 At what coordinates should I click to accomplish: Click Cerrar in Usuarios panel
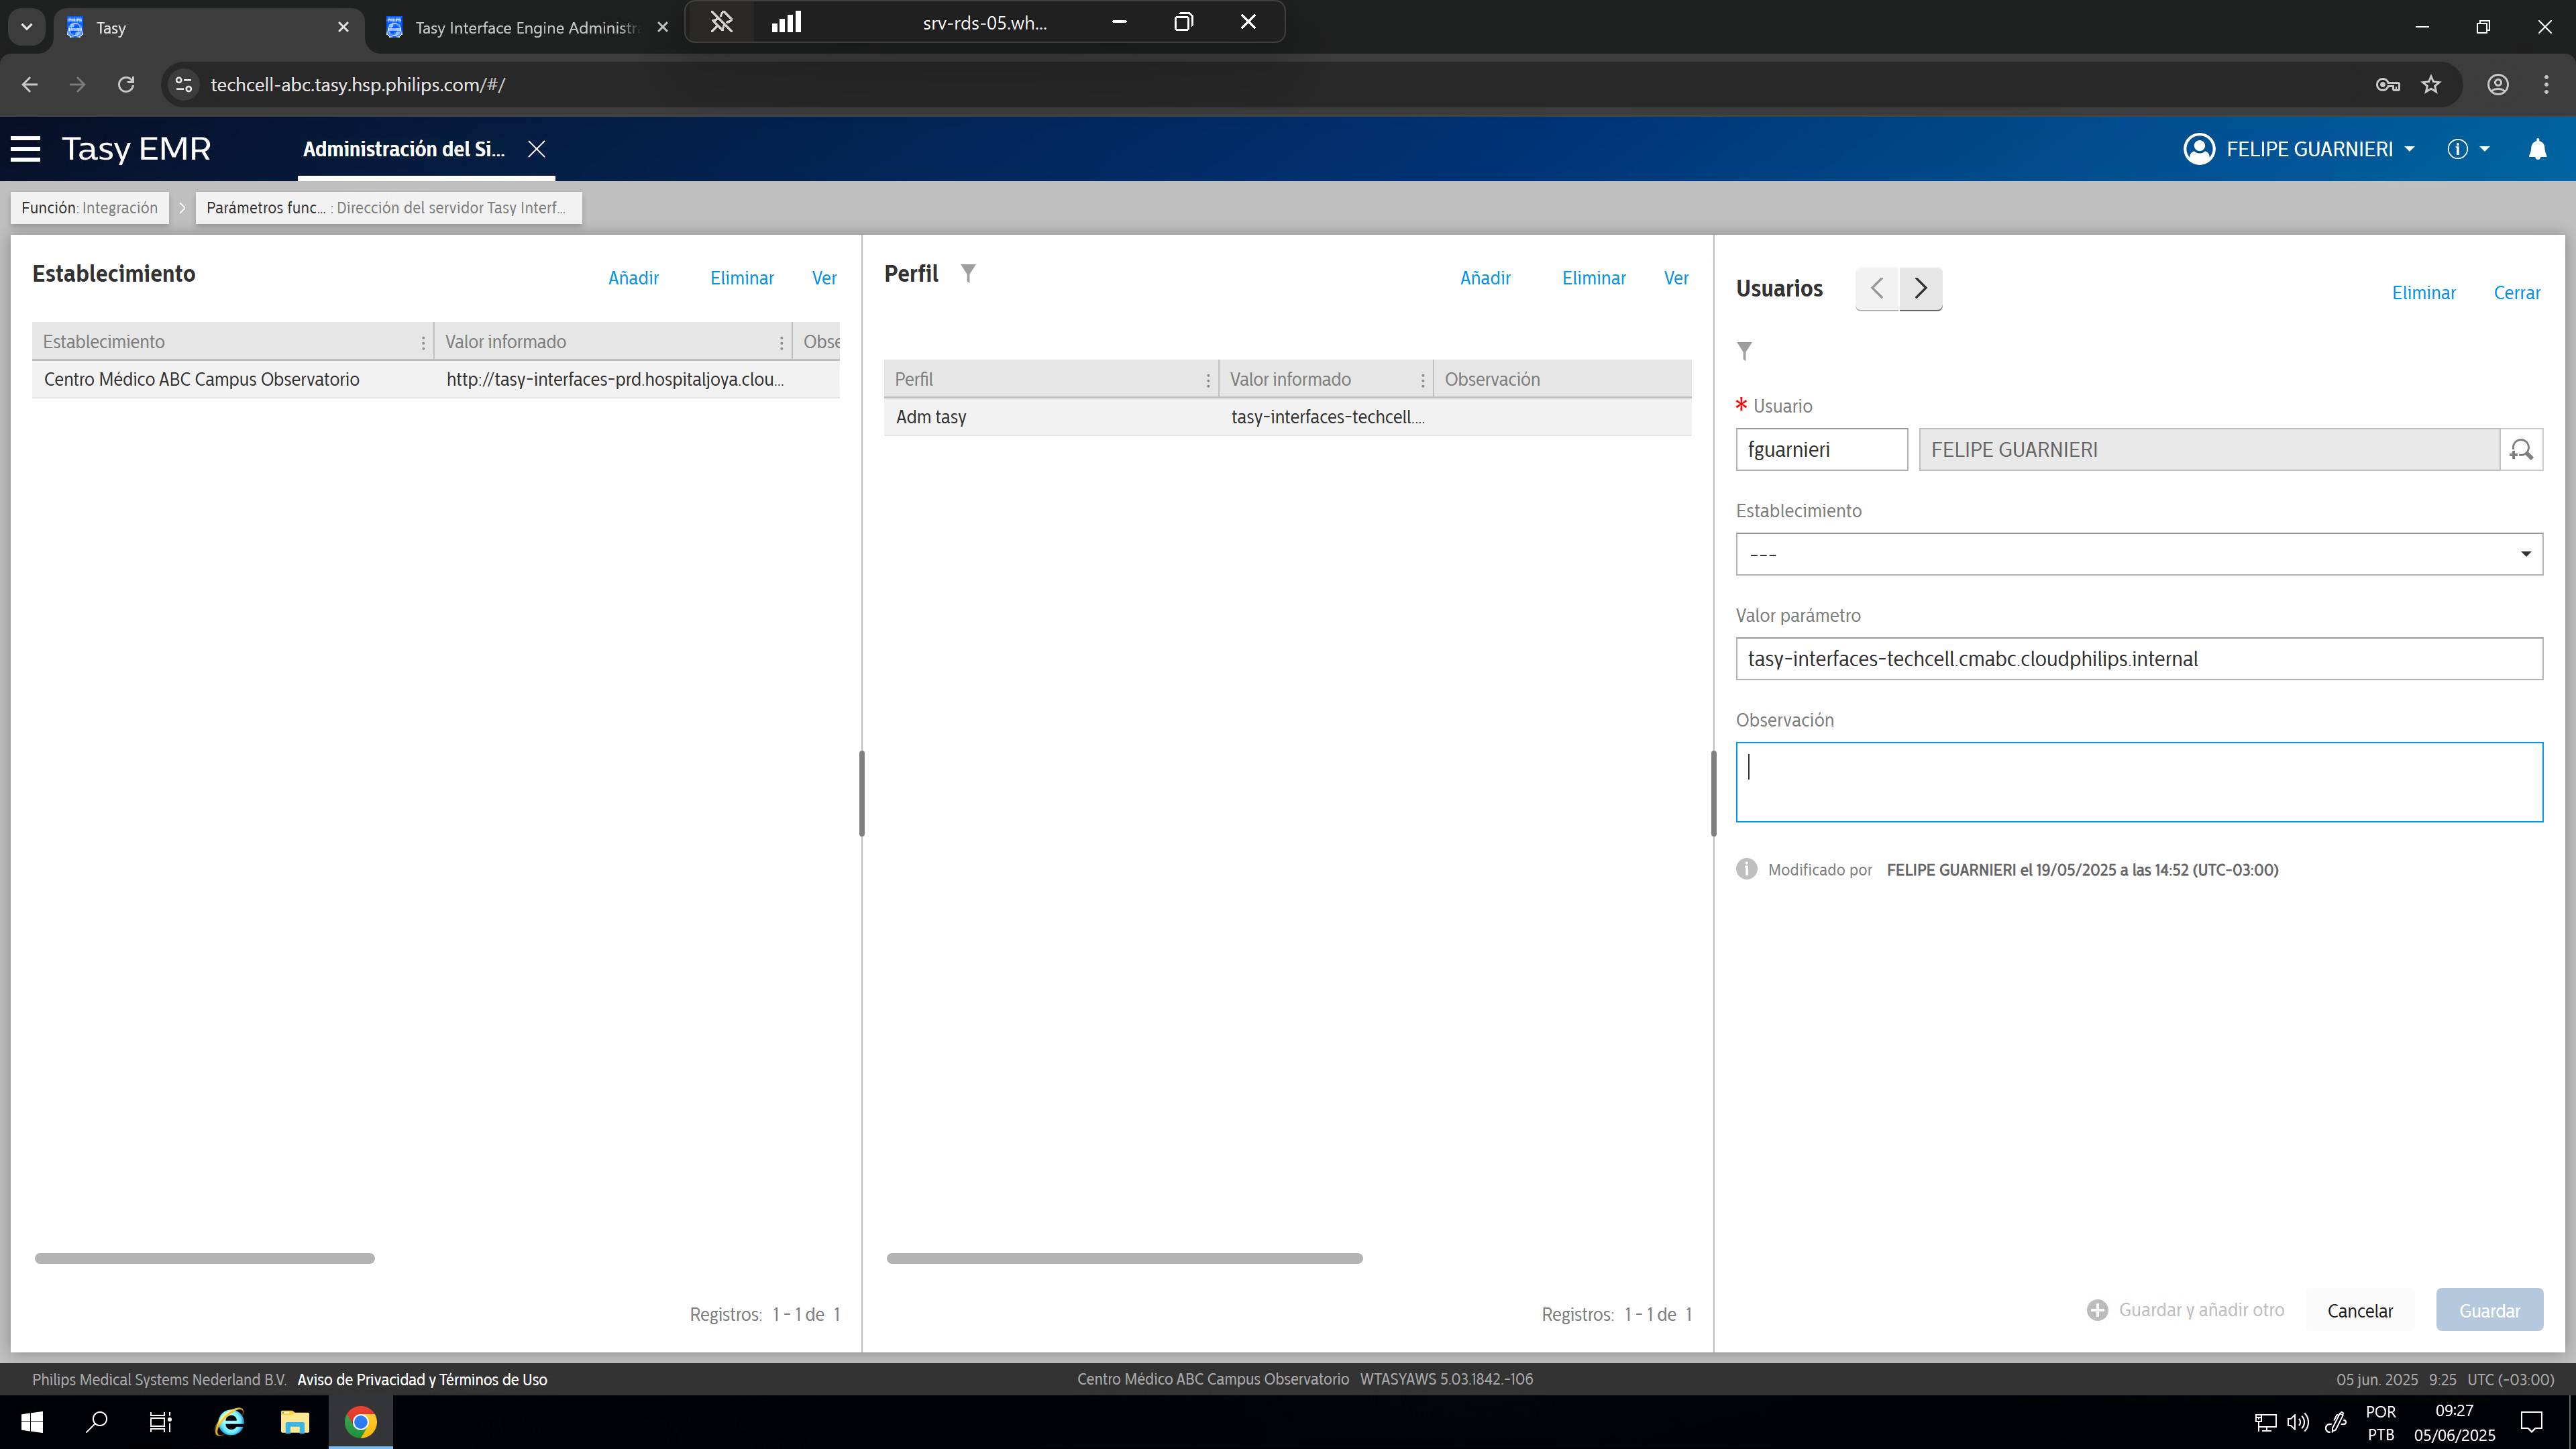[x=2517, y=293]
